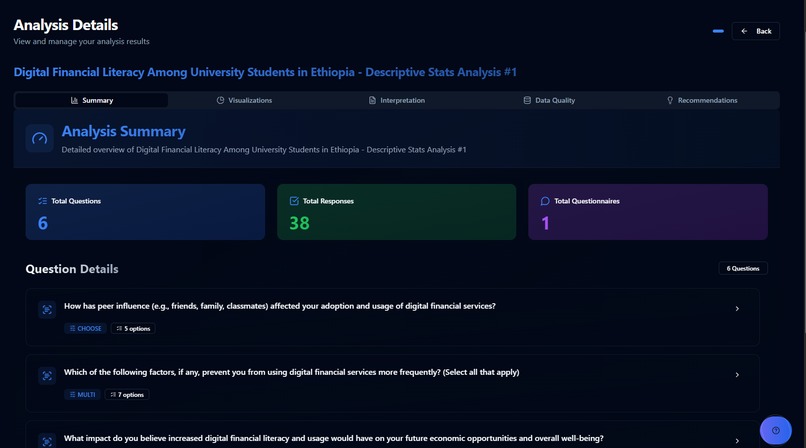Click the blue toggle indicator near Back
Image resolution: width=806 pixels, height=448 pixels.
(718, 31)
